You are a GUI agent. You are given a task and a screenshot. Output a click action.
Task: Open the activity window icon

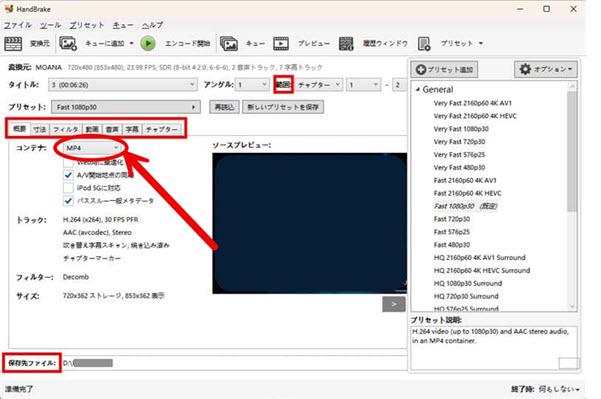point(346,43)
